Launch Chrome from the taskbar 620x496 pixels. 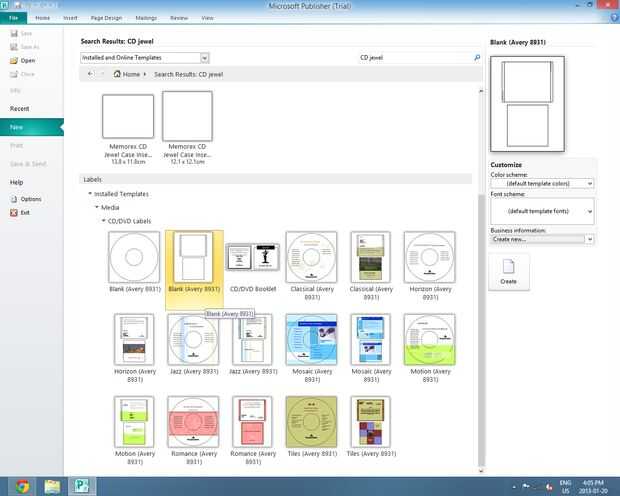[x=23, y=486]
